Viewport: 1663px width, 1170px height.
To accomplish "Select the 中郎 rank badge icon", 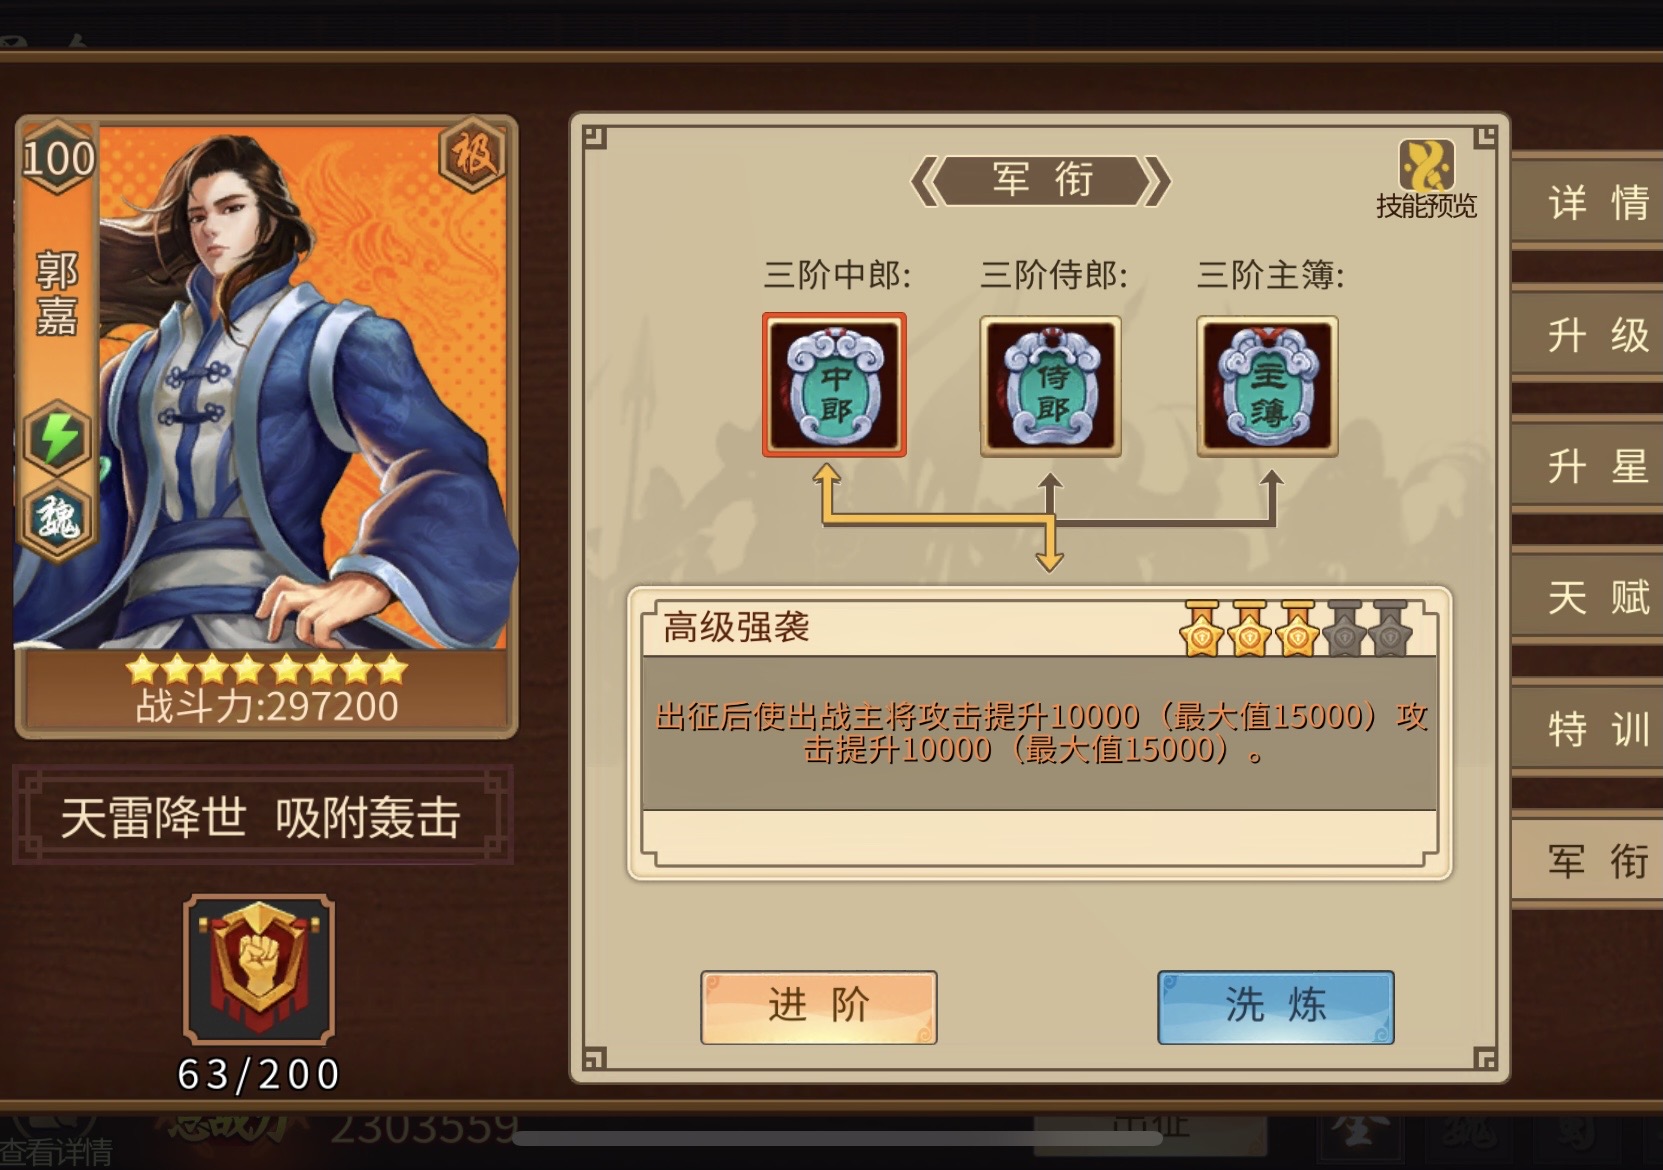I will click(834, 385).
